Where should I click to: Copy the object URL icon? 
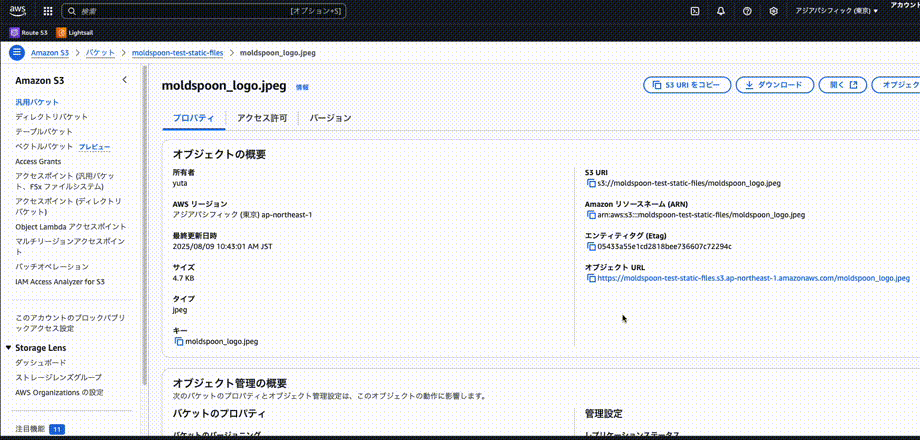[x=591, y=278]
